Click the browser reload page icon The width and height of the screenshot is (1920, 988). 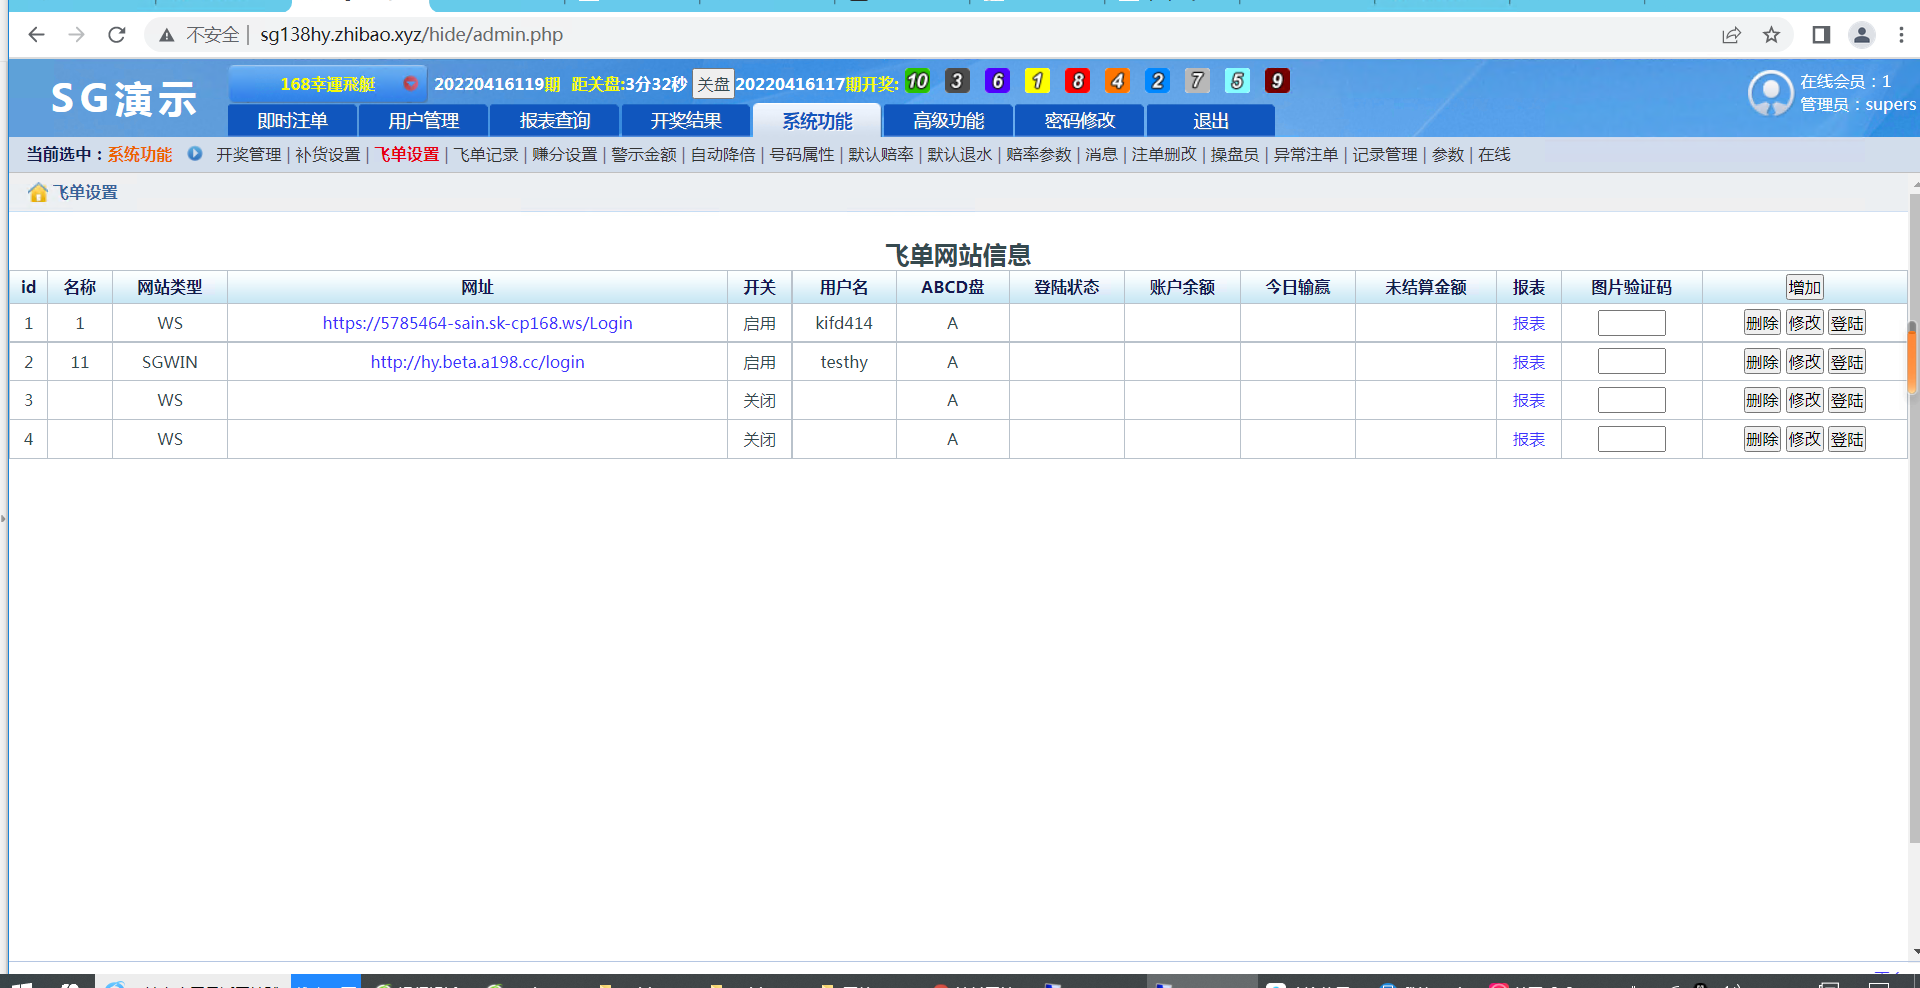coord(117,34)
